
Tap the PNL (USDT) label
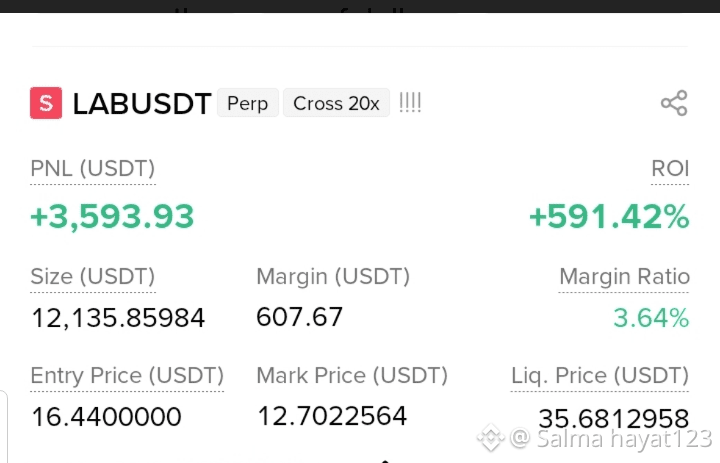click(x=93, y=169)
